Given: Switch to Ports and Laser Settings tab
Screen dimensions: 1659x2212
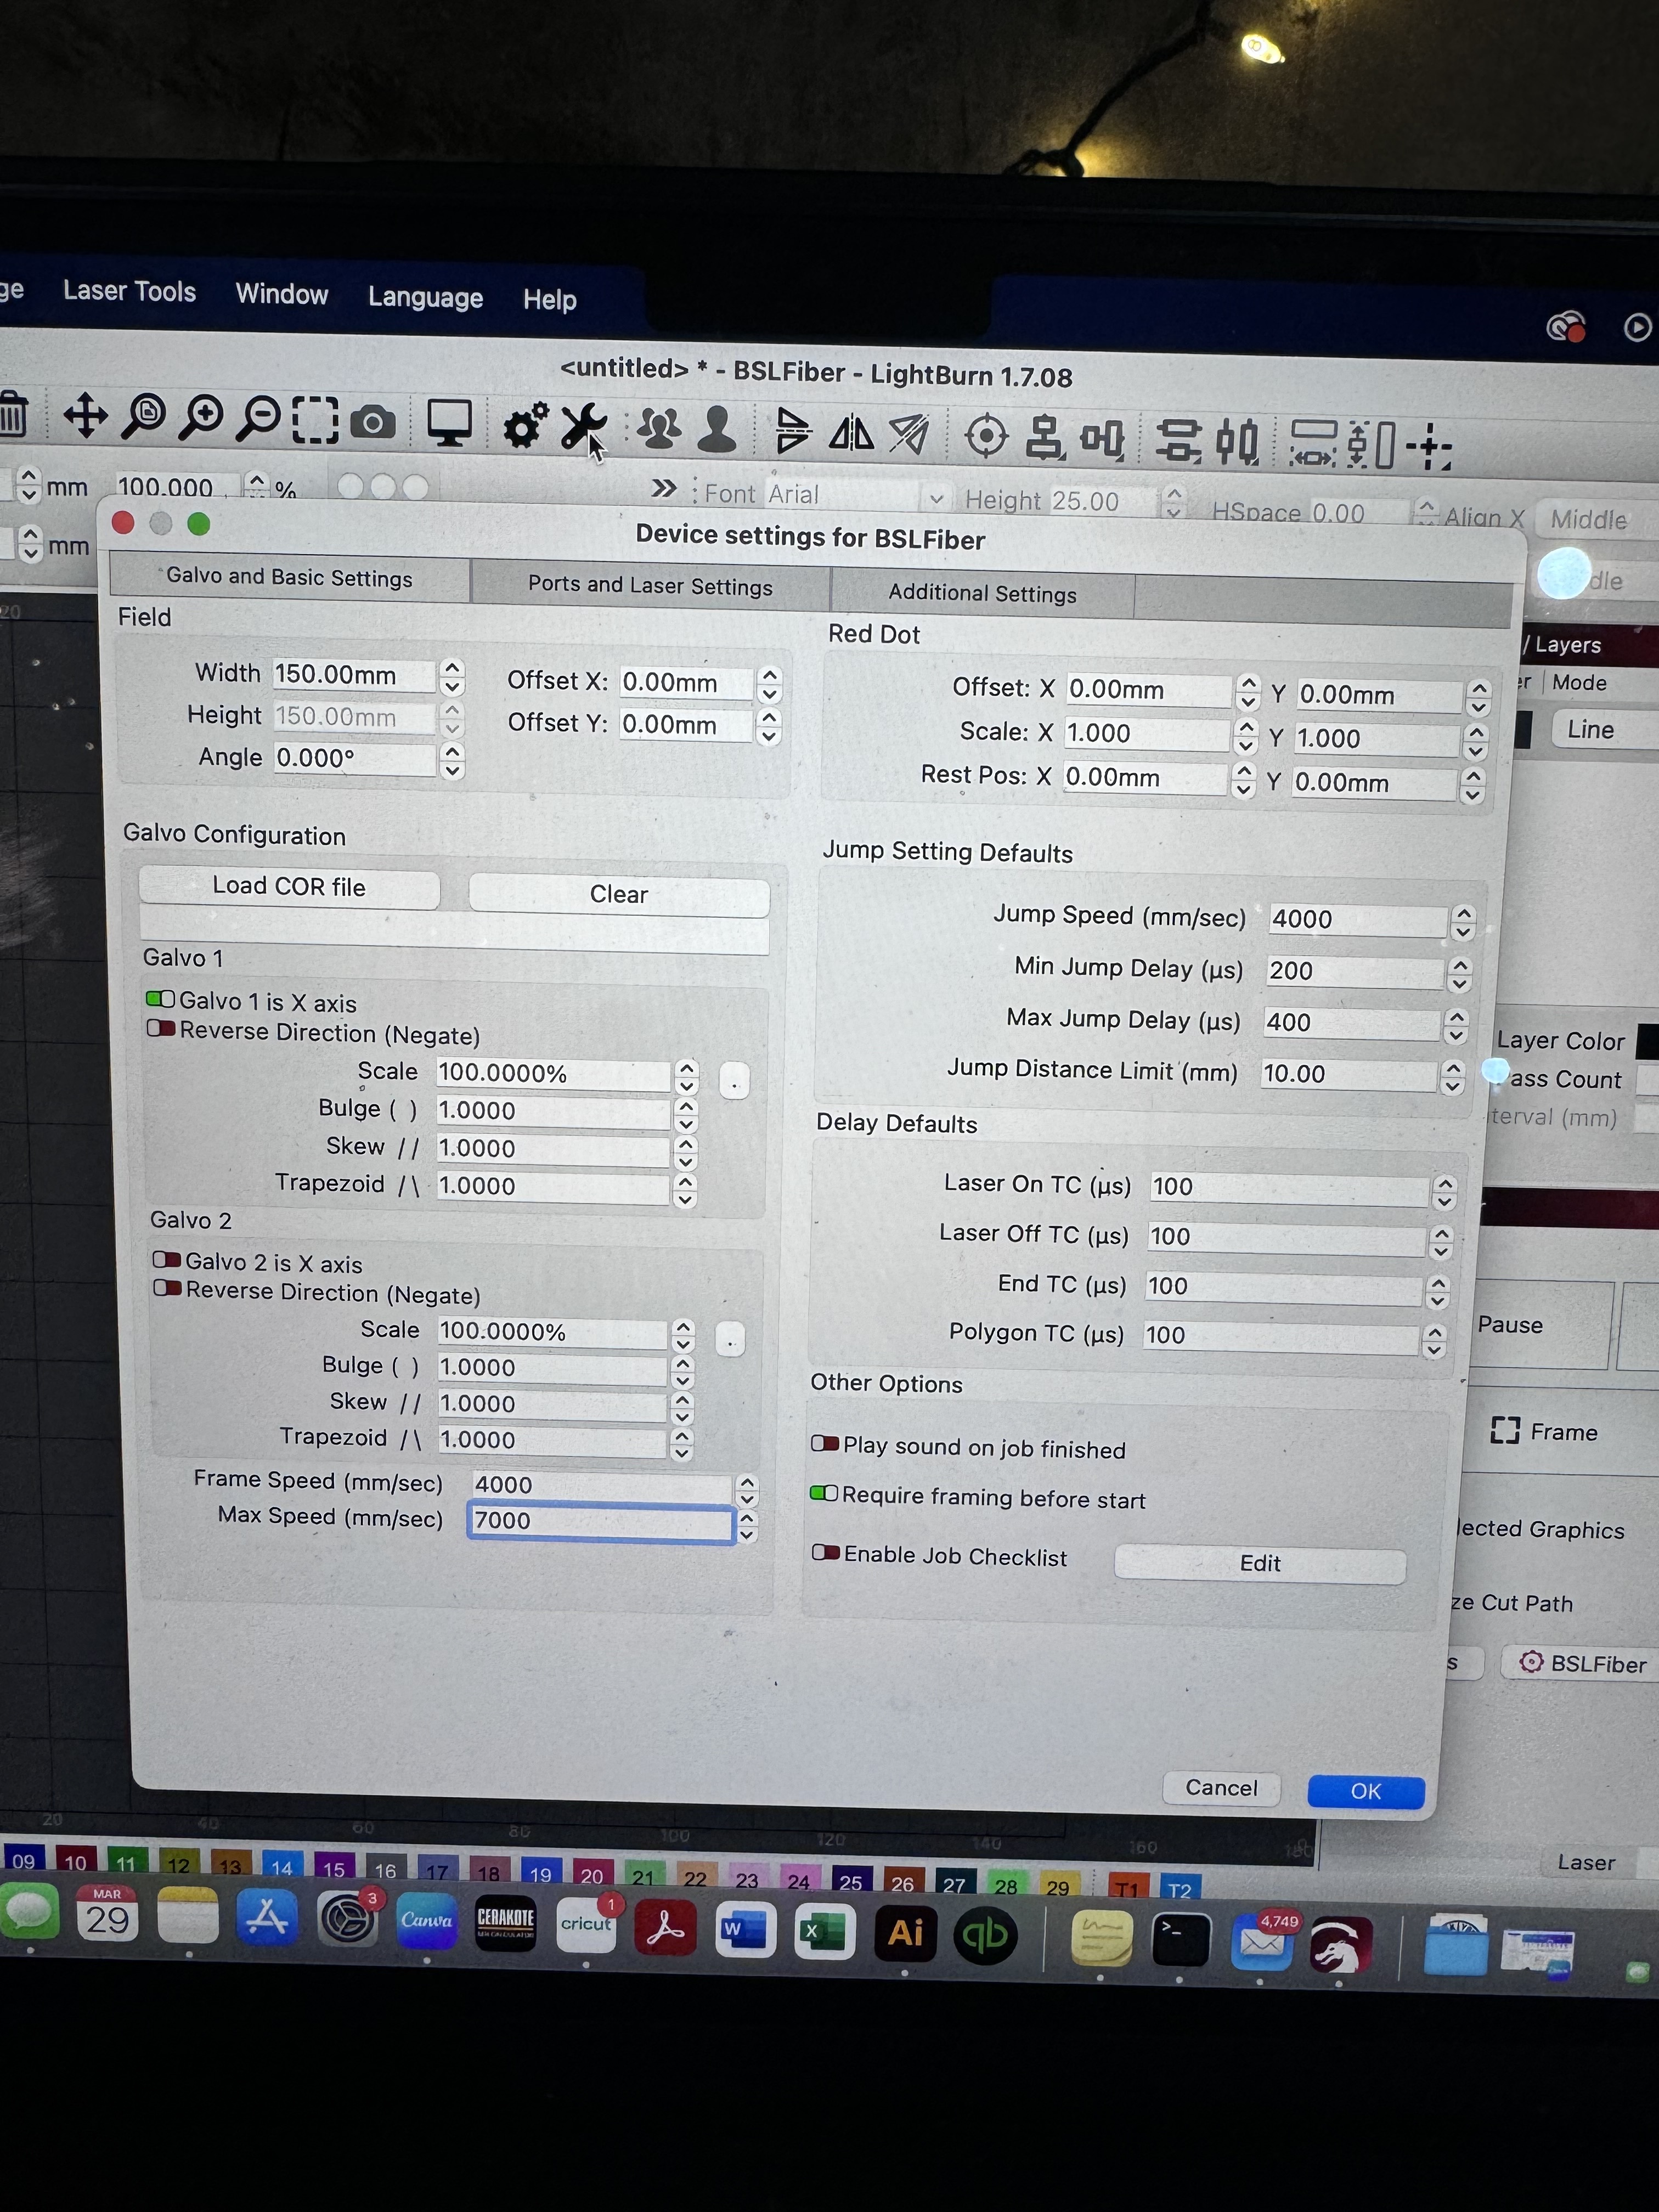Looking at the screenshot, I should (650, 586).
